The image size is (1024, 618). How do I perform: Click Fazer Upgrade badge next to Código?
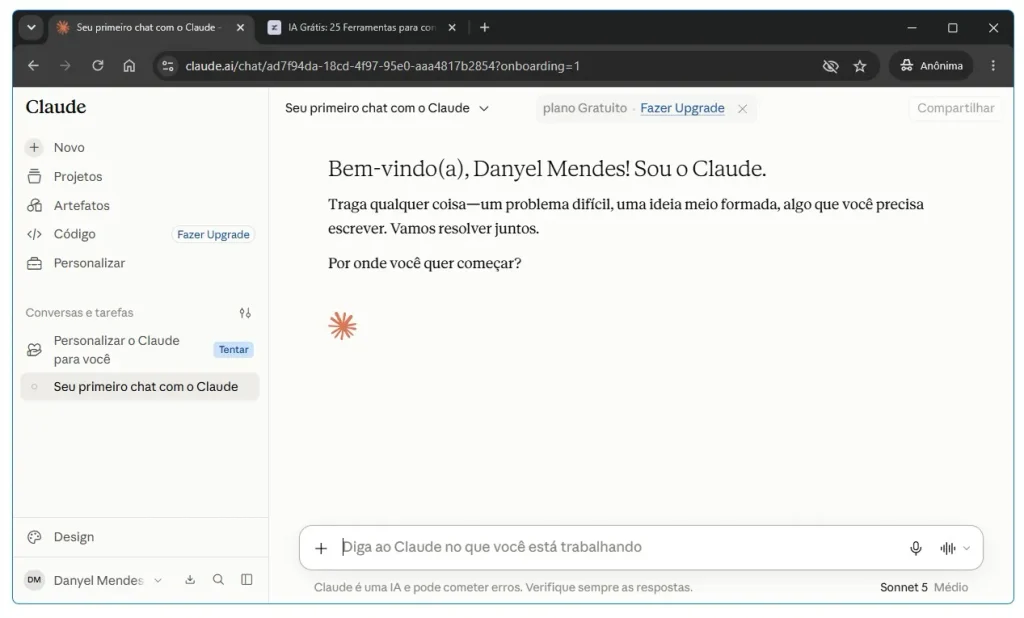(213, 235)
